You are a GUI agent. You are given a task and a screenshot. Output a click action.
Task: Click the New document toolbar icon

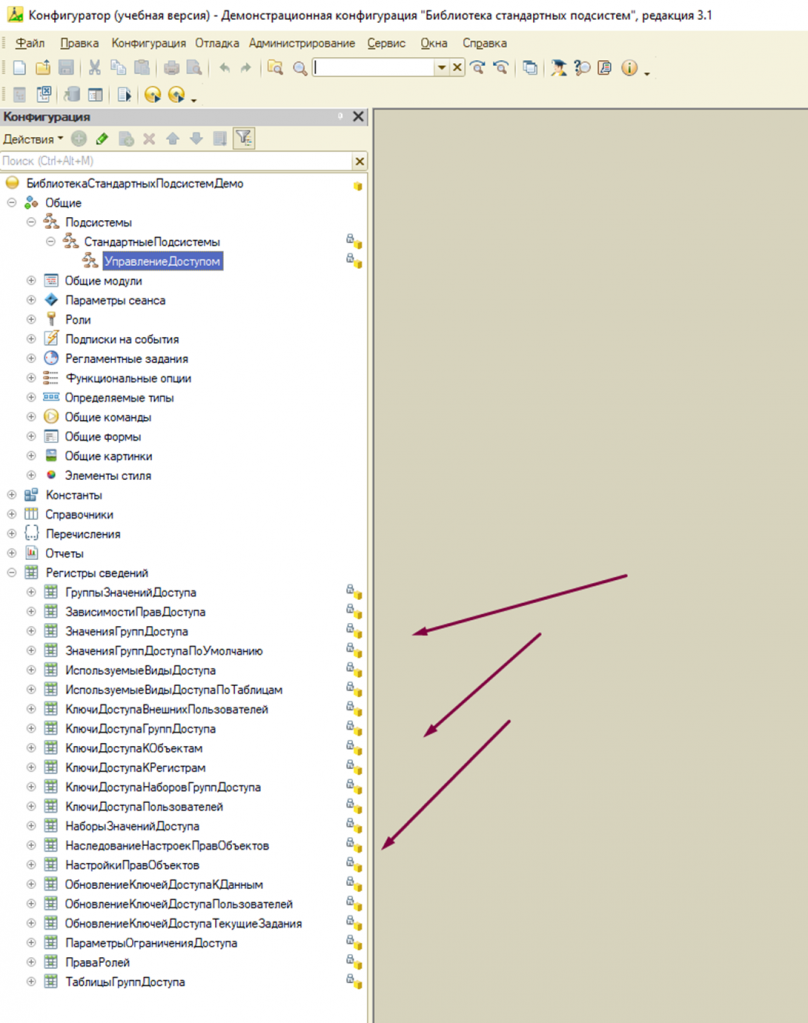(20, 68)
